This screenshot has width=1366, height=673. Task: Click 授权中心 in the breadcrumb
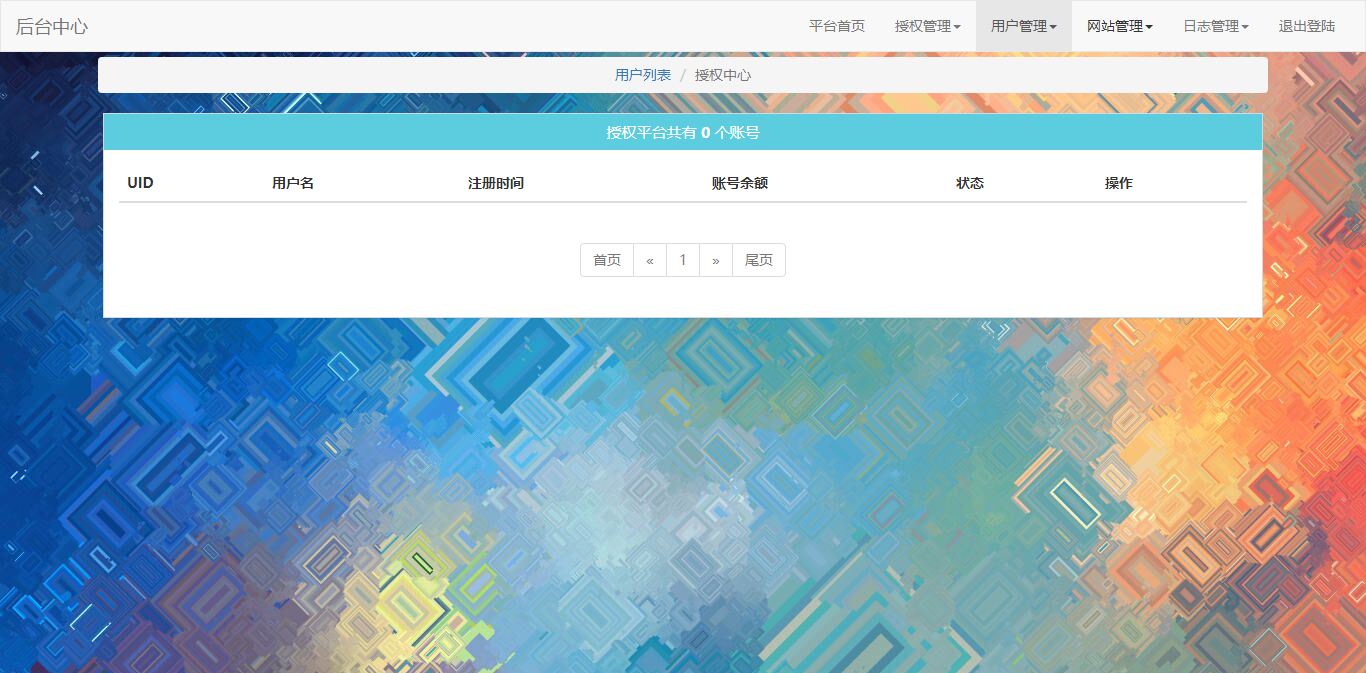click(723, 75)
